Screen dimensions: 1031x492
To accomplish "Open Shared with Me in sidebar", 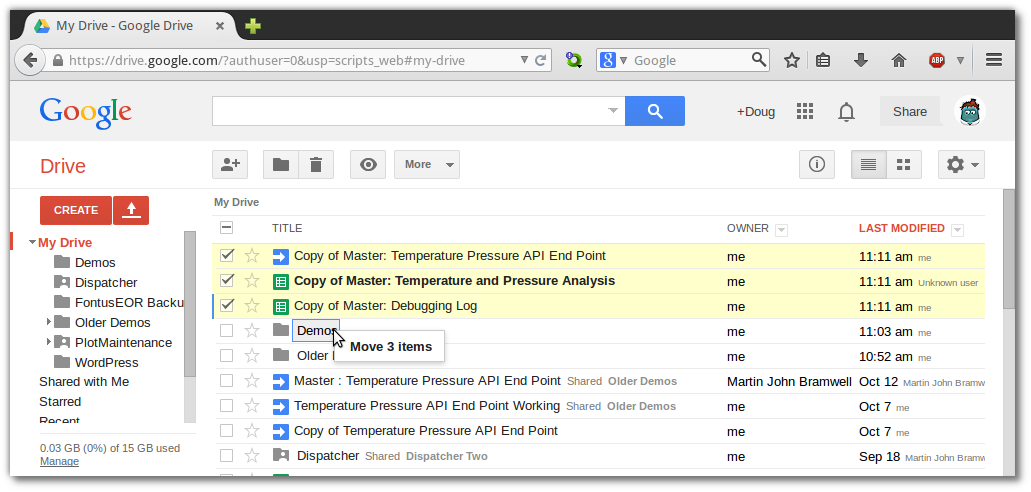I will tap(84, 381).
